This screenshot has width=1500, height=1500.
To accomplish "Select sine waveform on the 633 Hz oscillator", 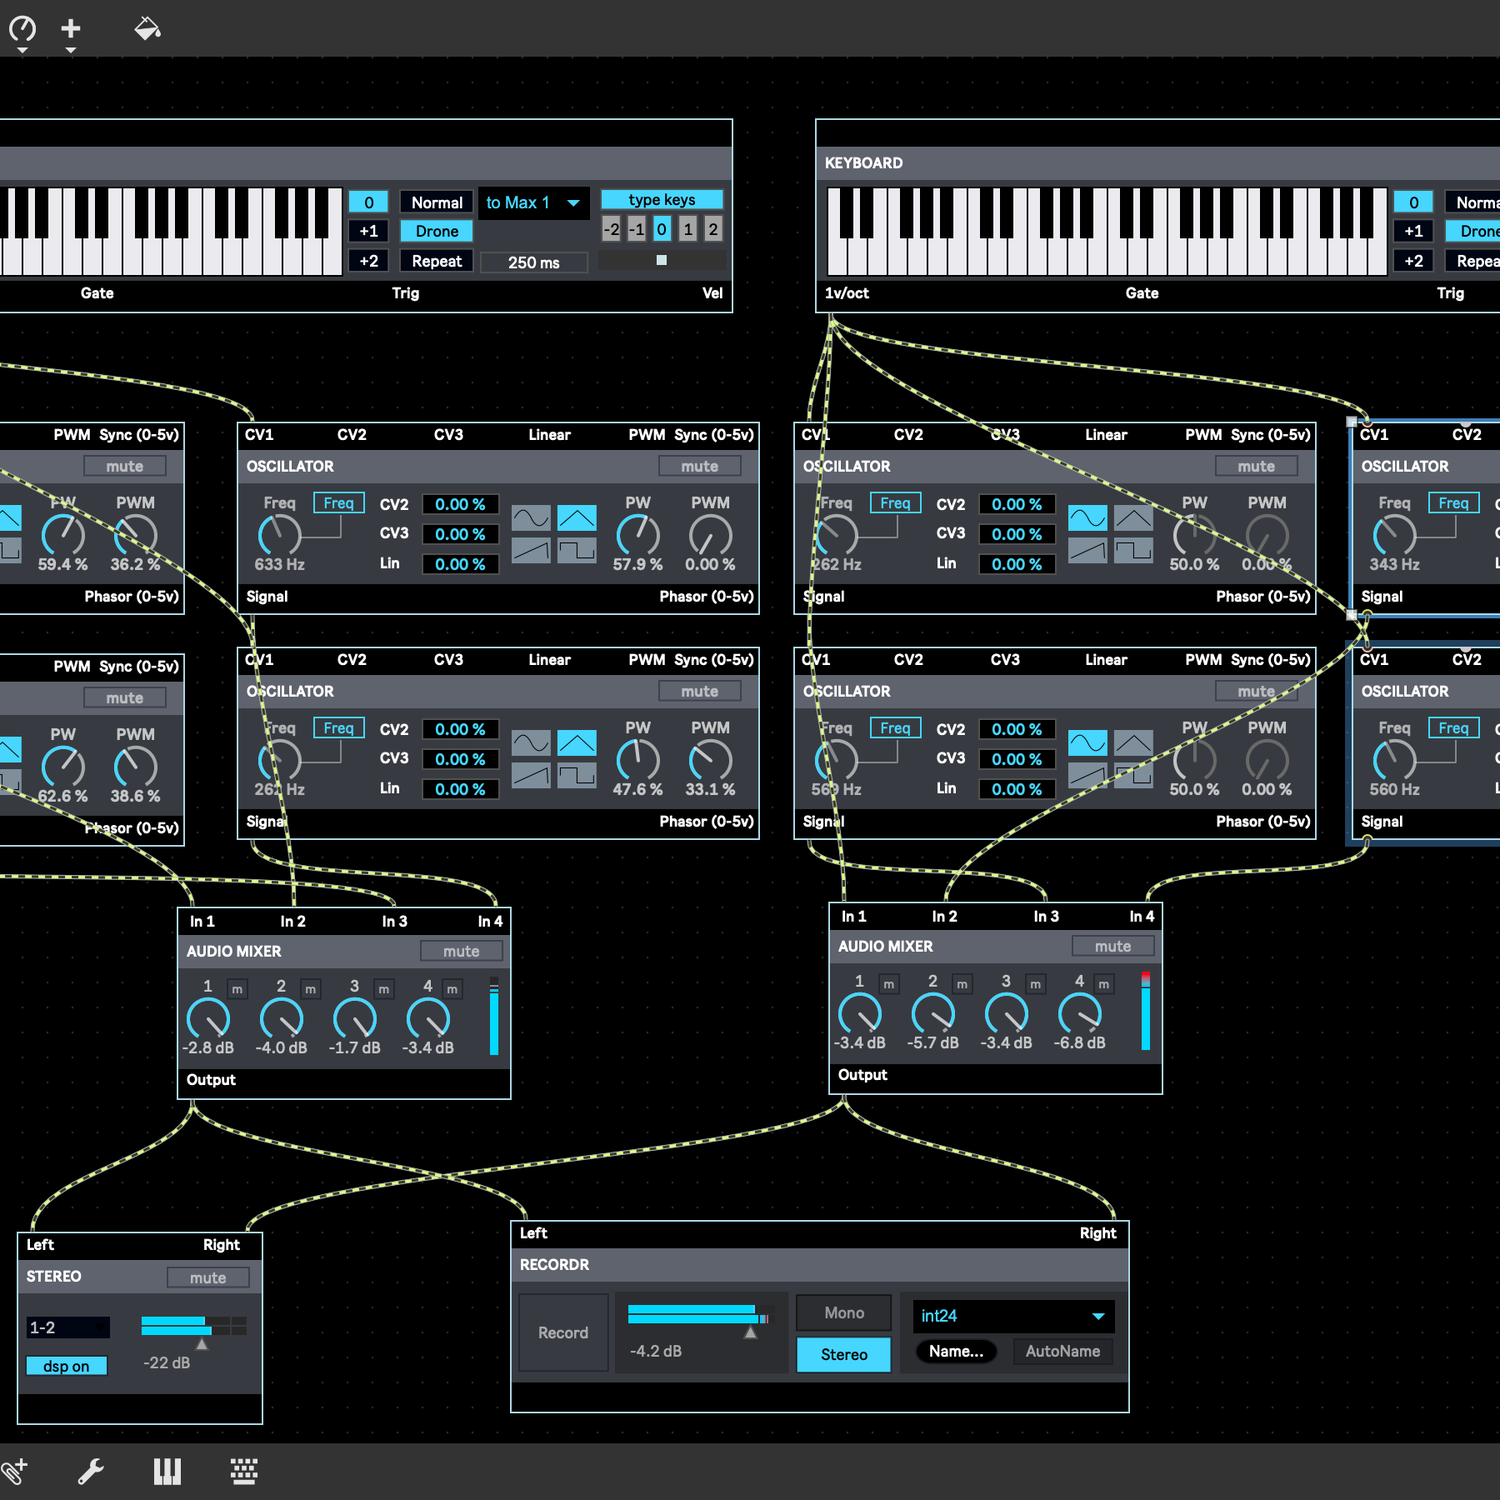I will point(531,518).
